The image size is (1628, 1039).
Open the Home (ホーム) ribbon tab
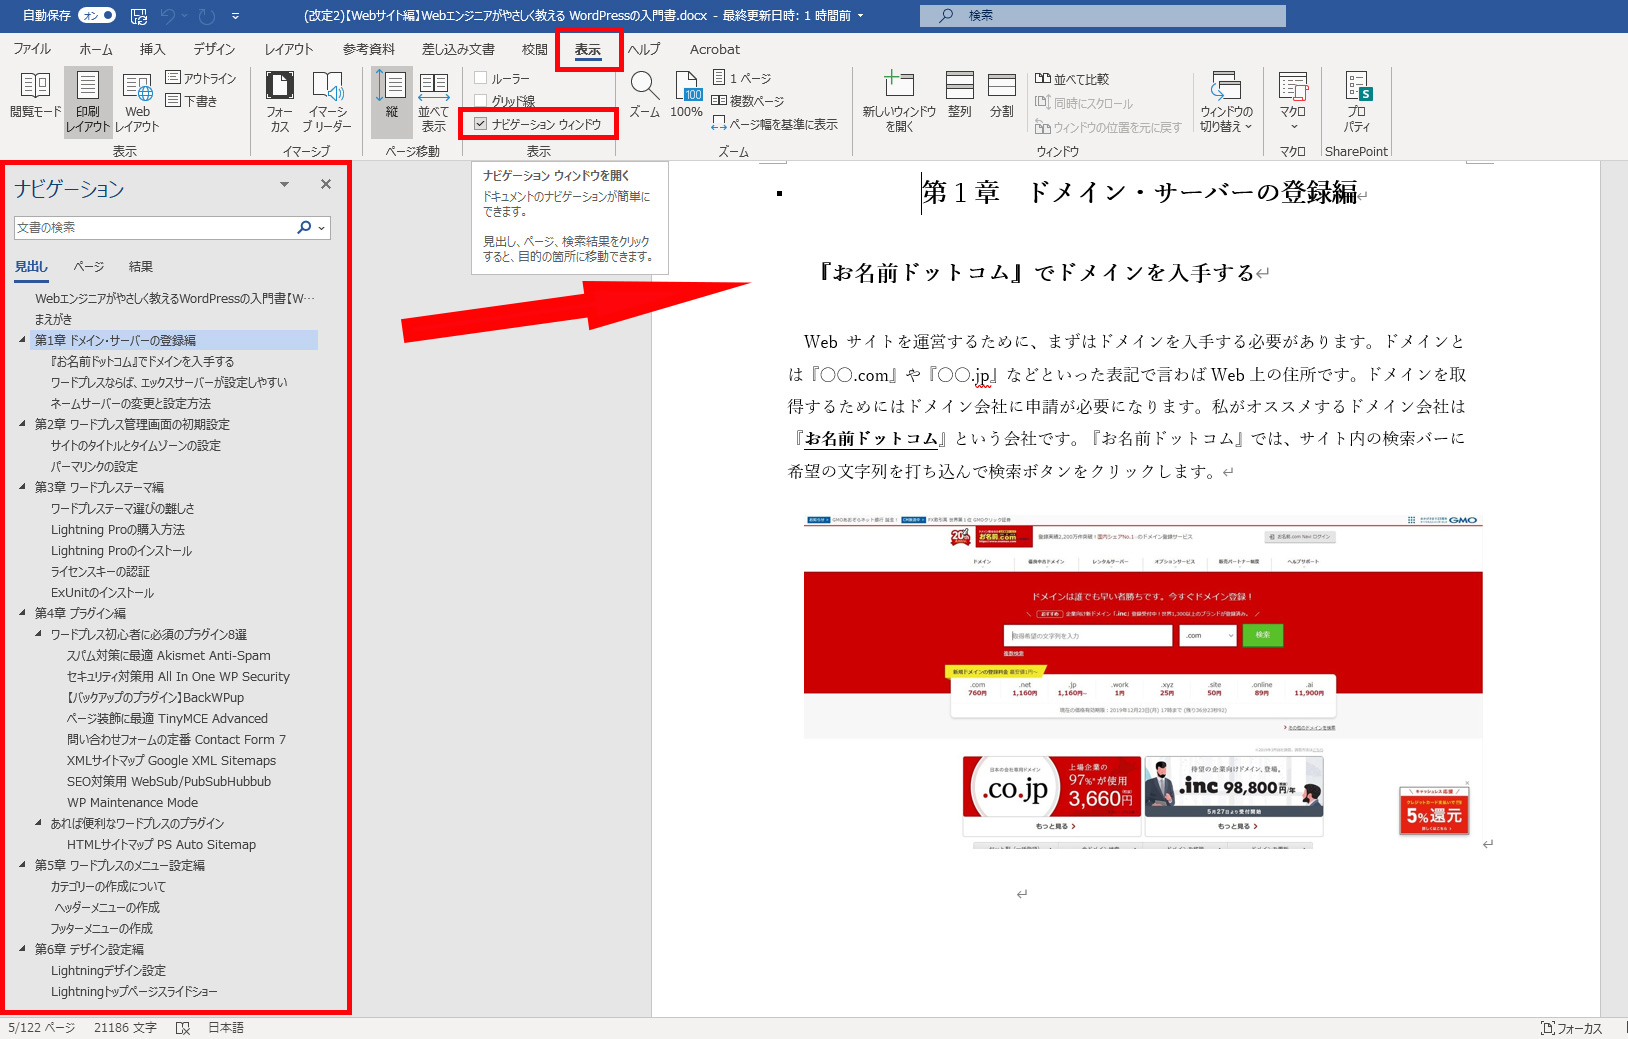[96, 49]
